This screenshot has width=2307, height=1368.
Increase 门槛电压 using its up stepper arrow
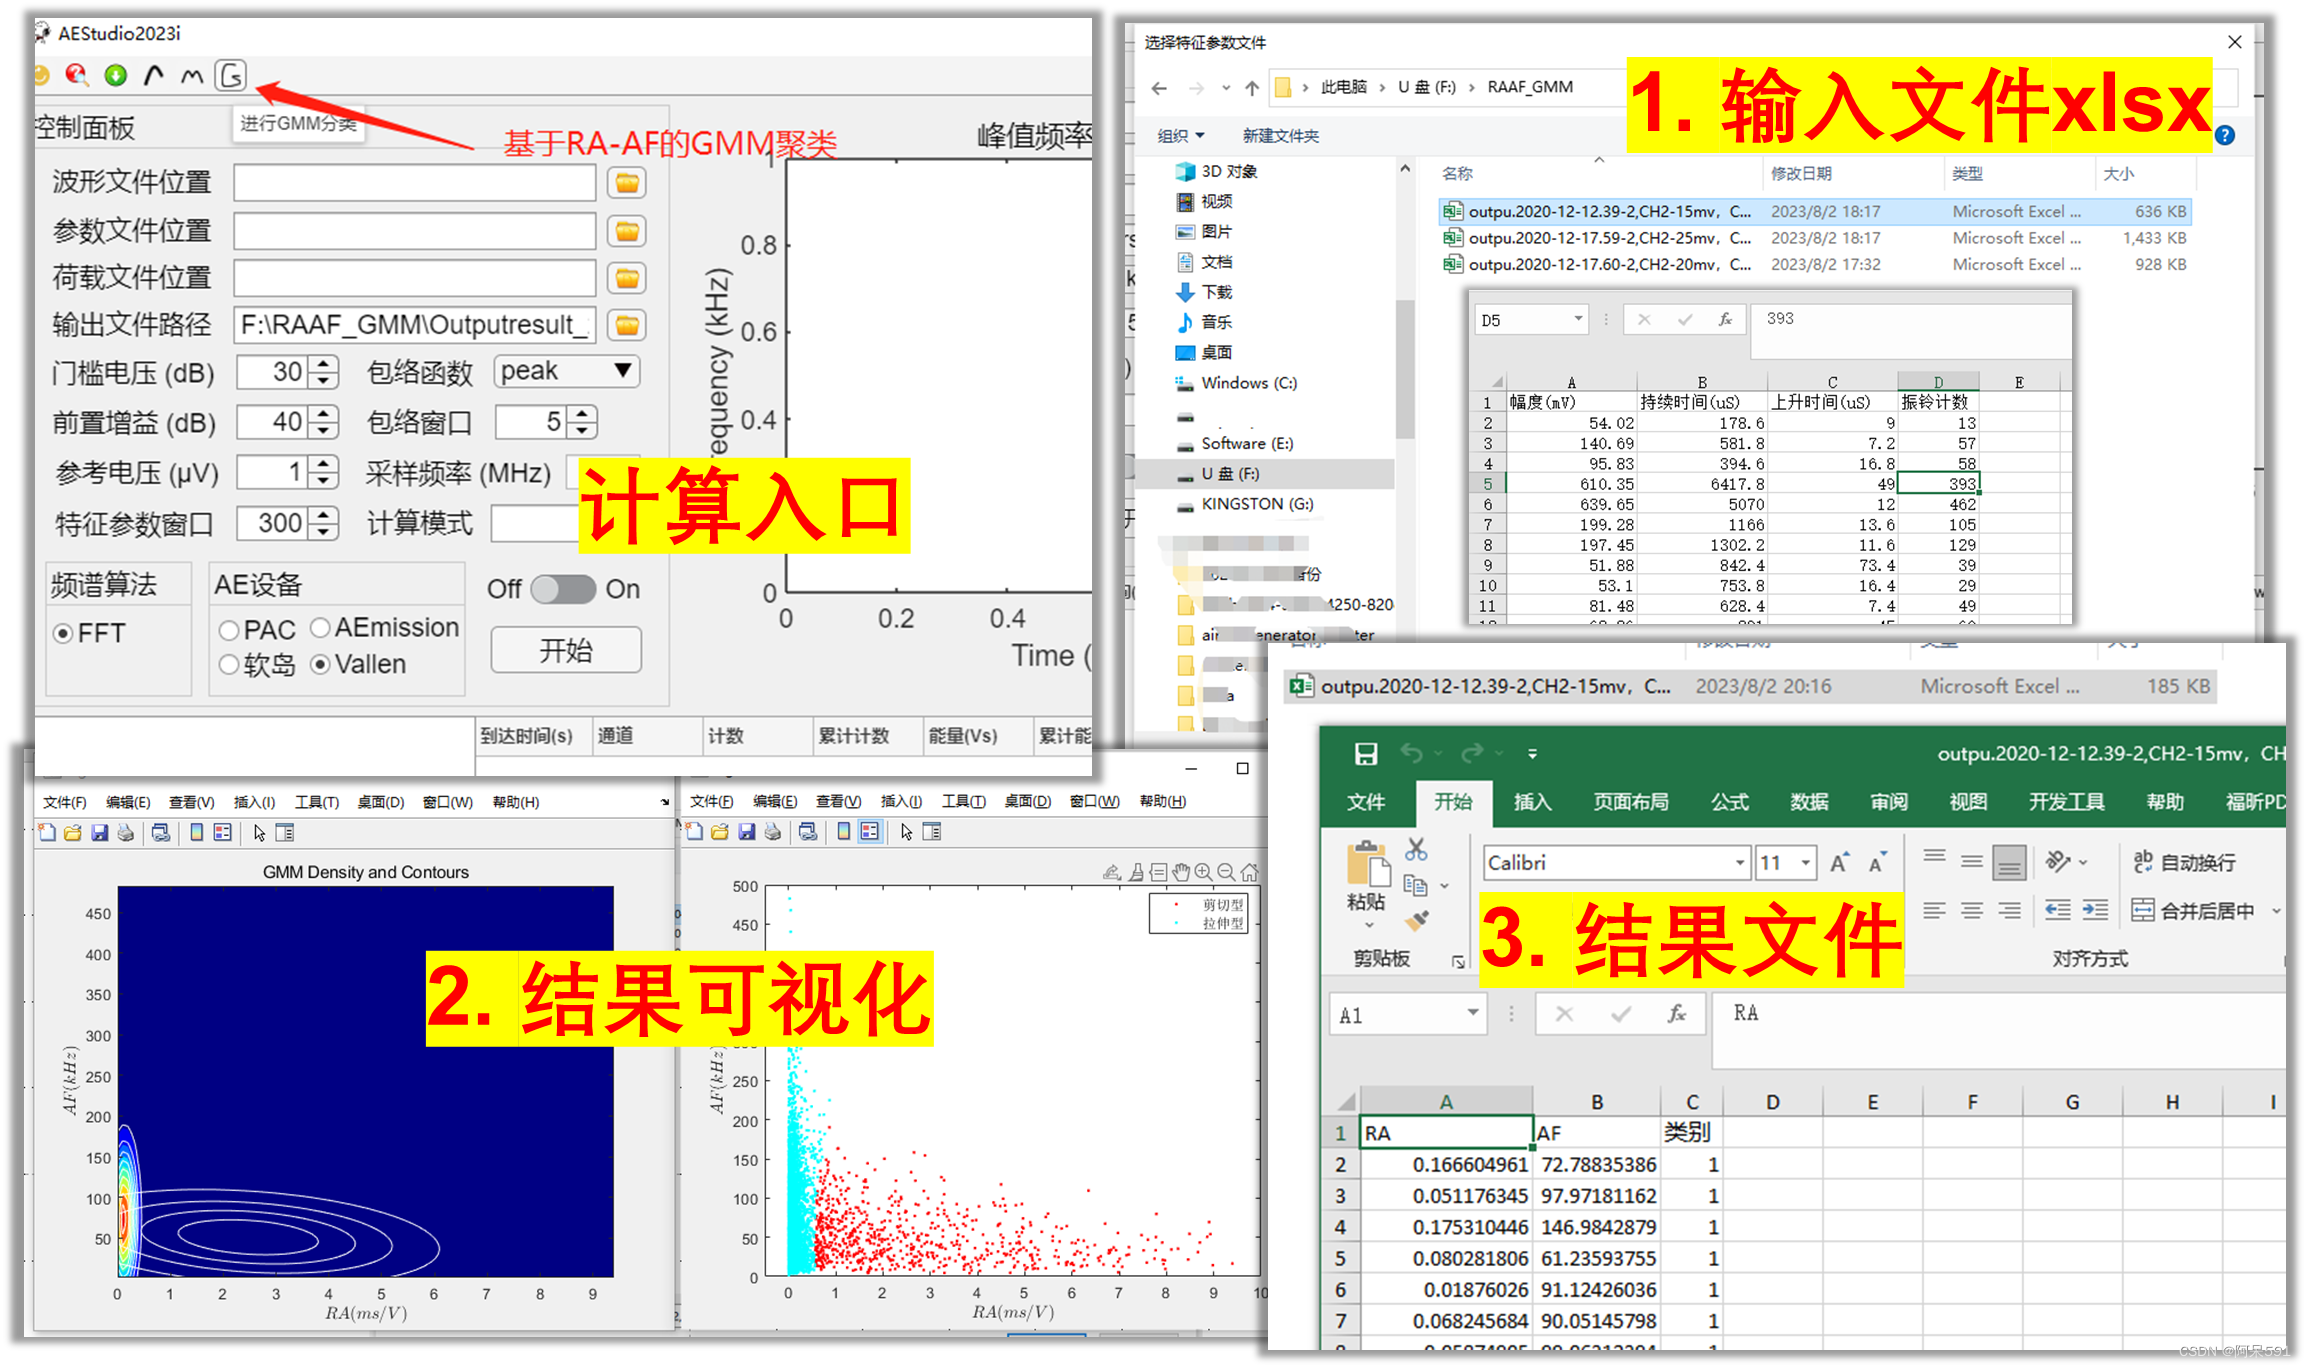click(323, 364)
